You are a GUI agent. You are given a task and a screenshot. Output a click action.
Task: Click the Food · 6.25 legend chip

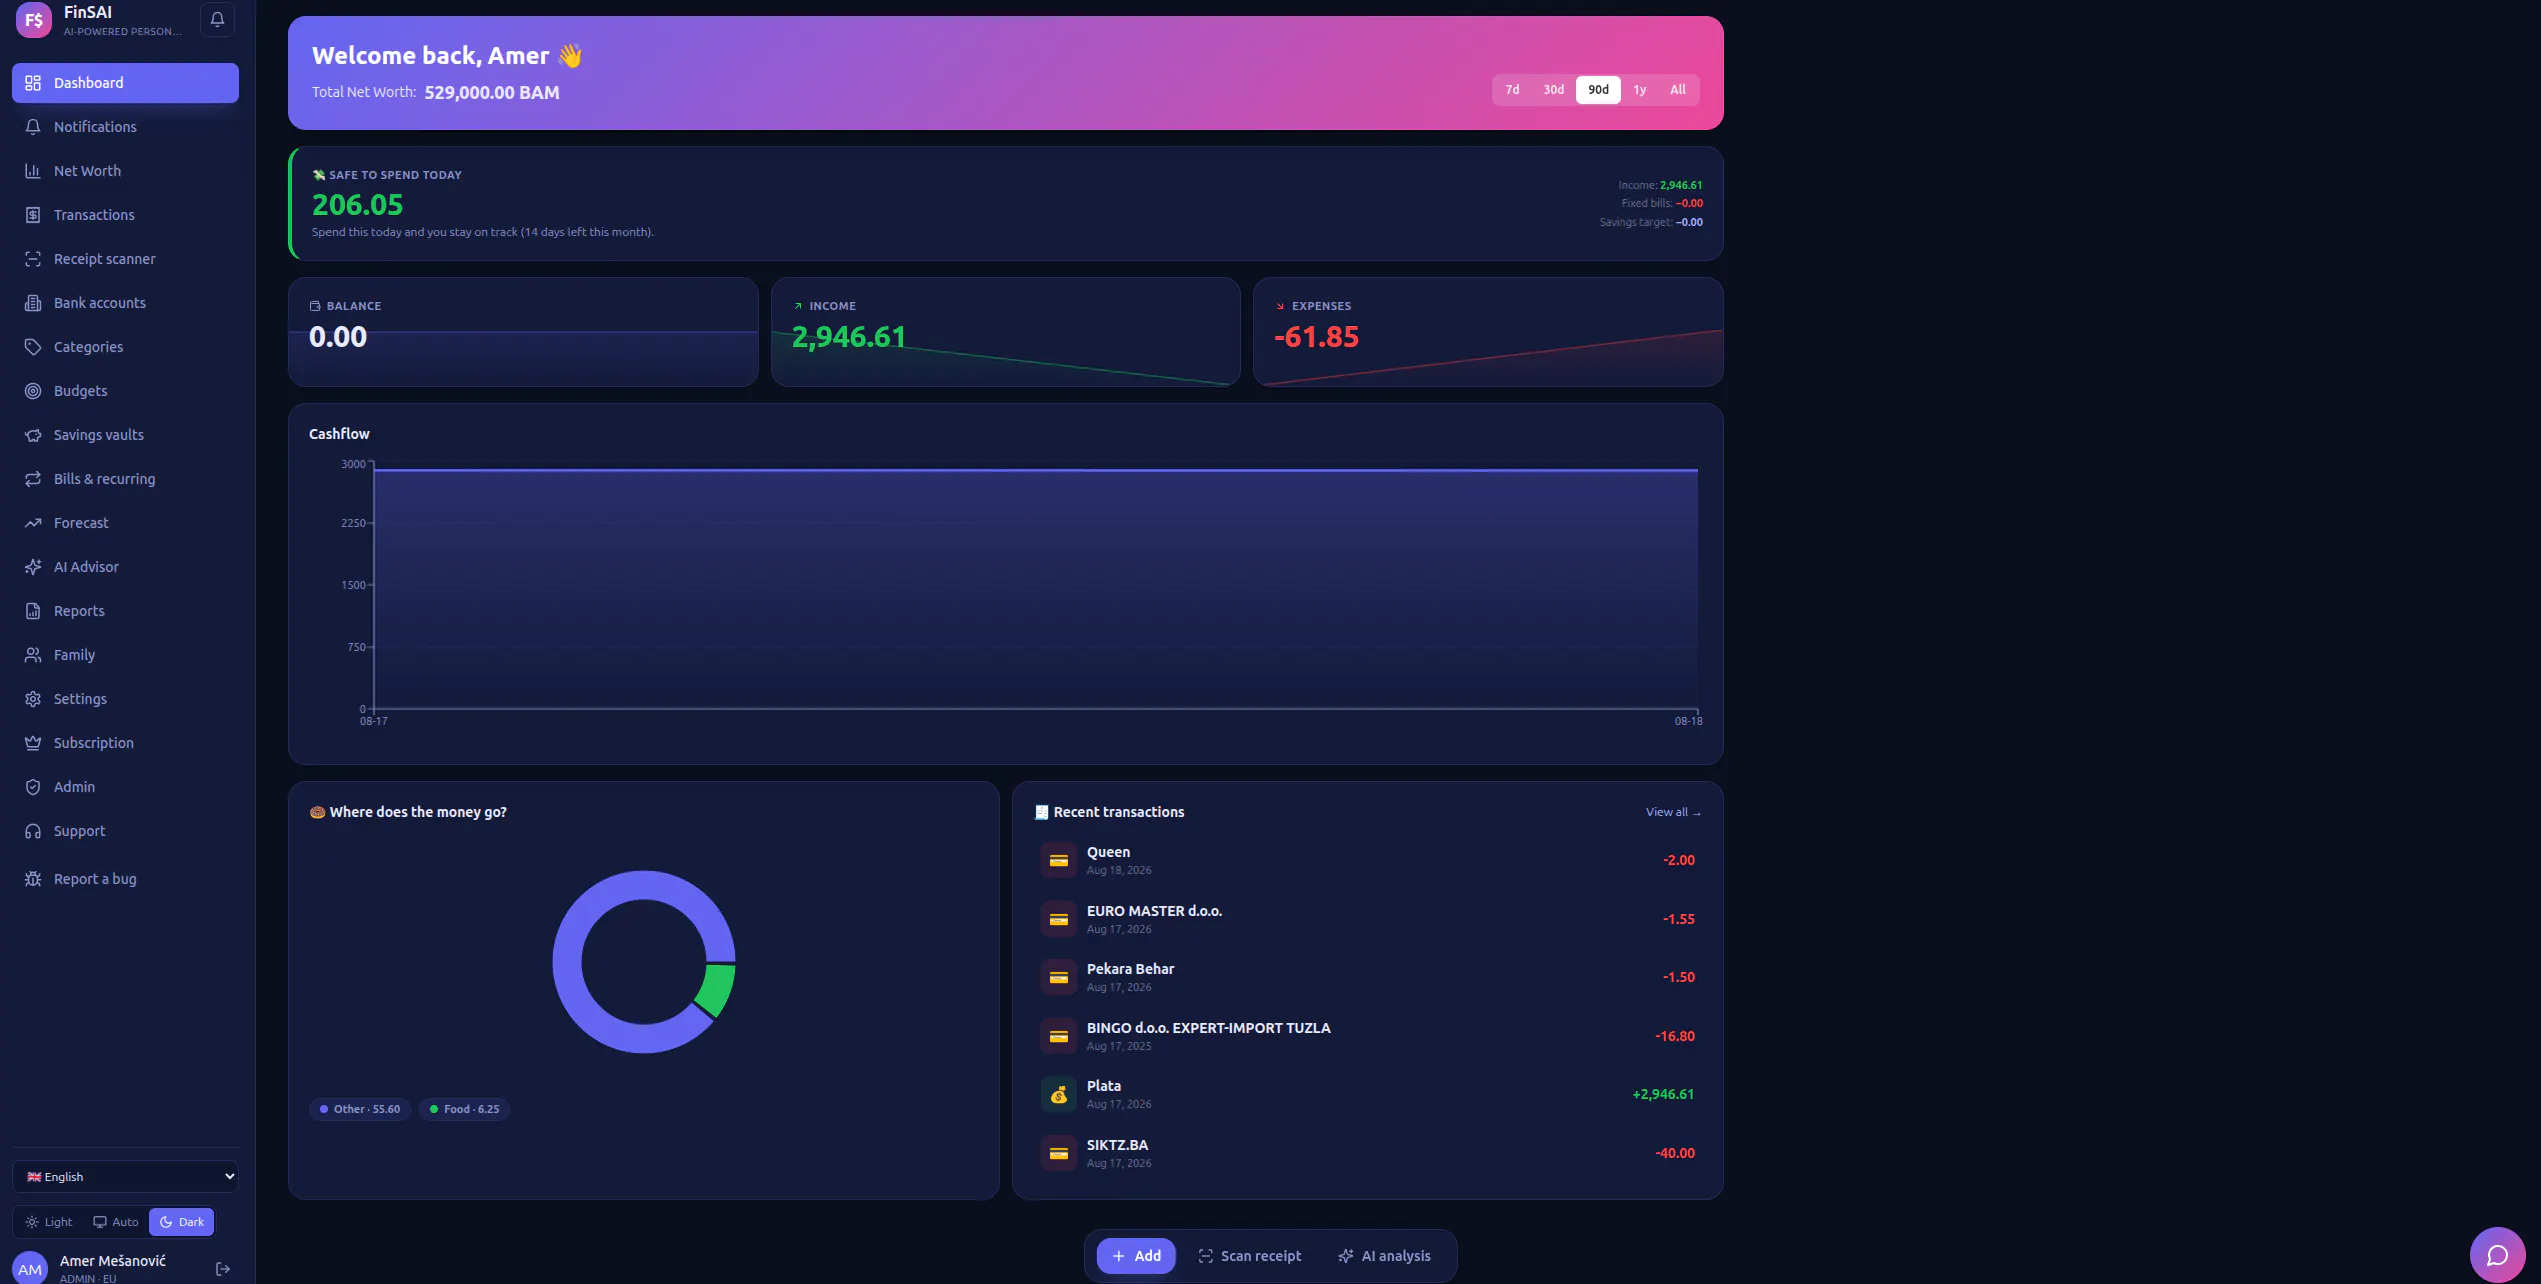464,1109
